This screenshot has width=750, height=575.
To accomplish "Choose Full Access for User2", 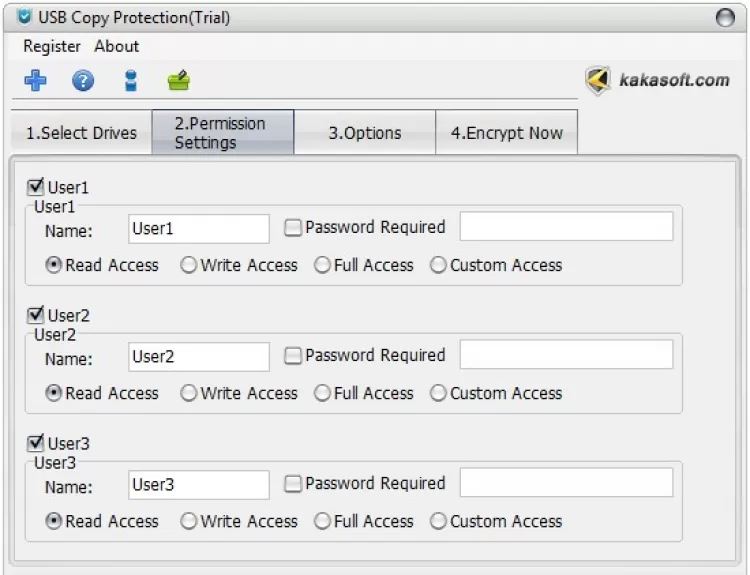I will click(x=322, y=394).
